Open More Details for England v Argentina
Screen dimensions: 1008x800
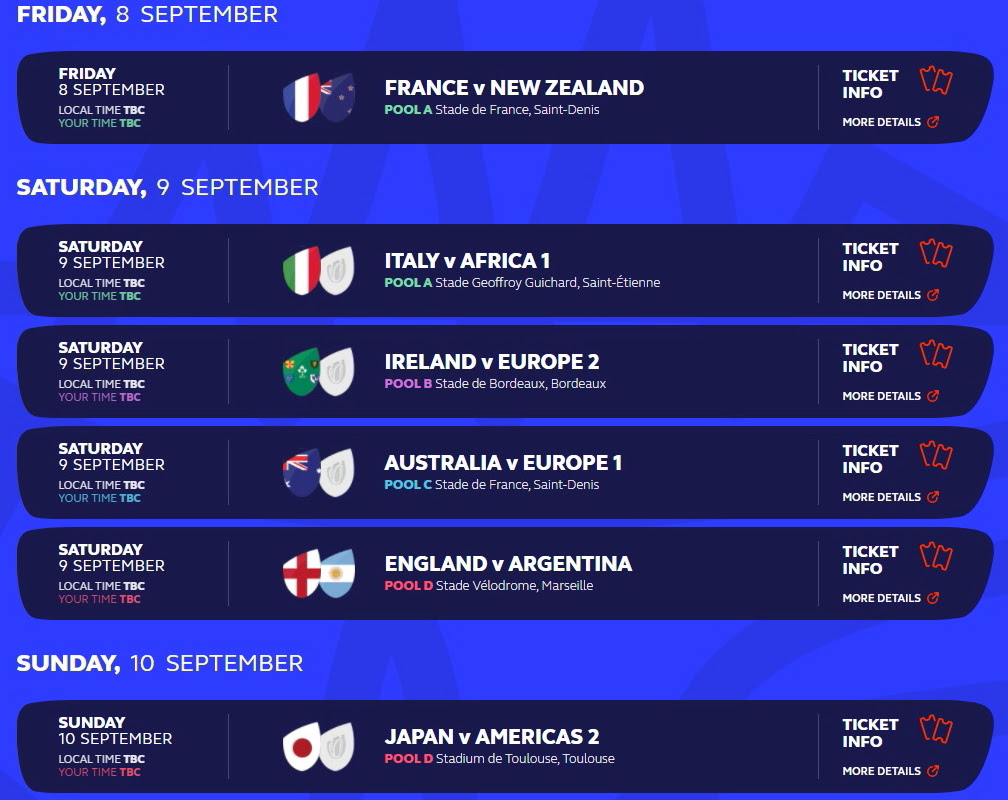point(890,598)
